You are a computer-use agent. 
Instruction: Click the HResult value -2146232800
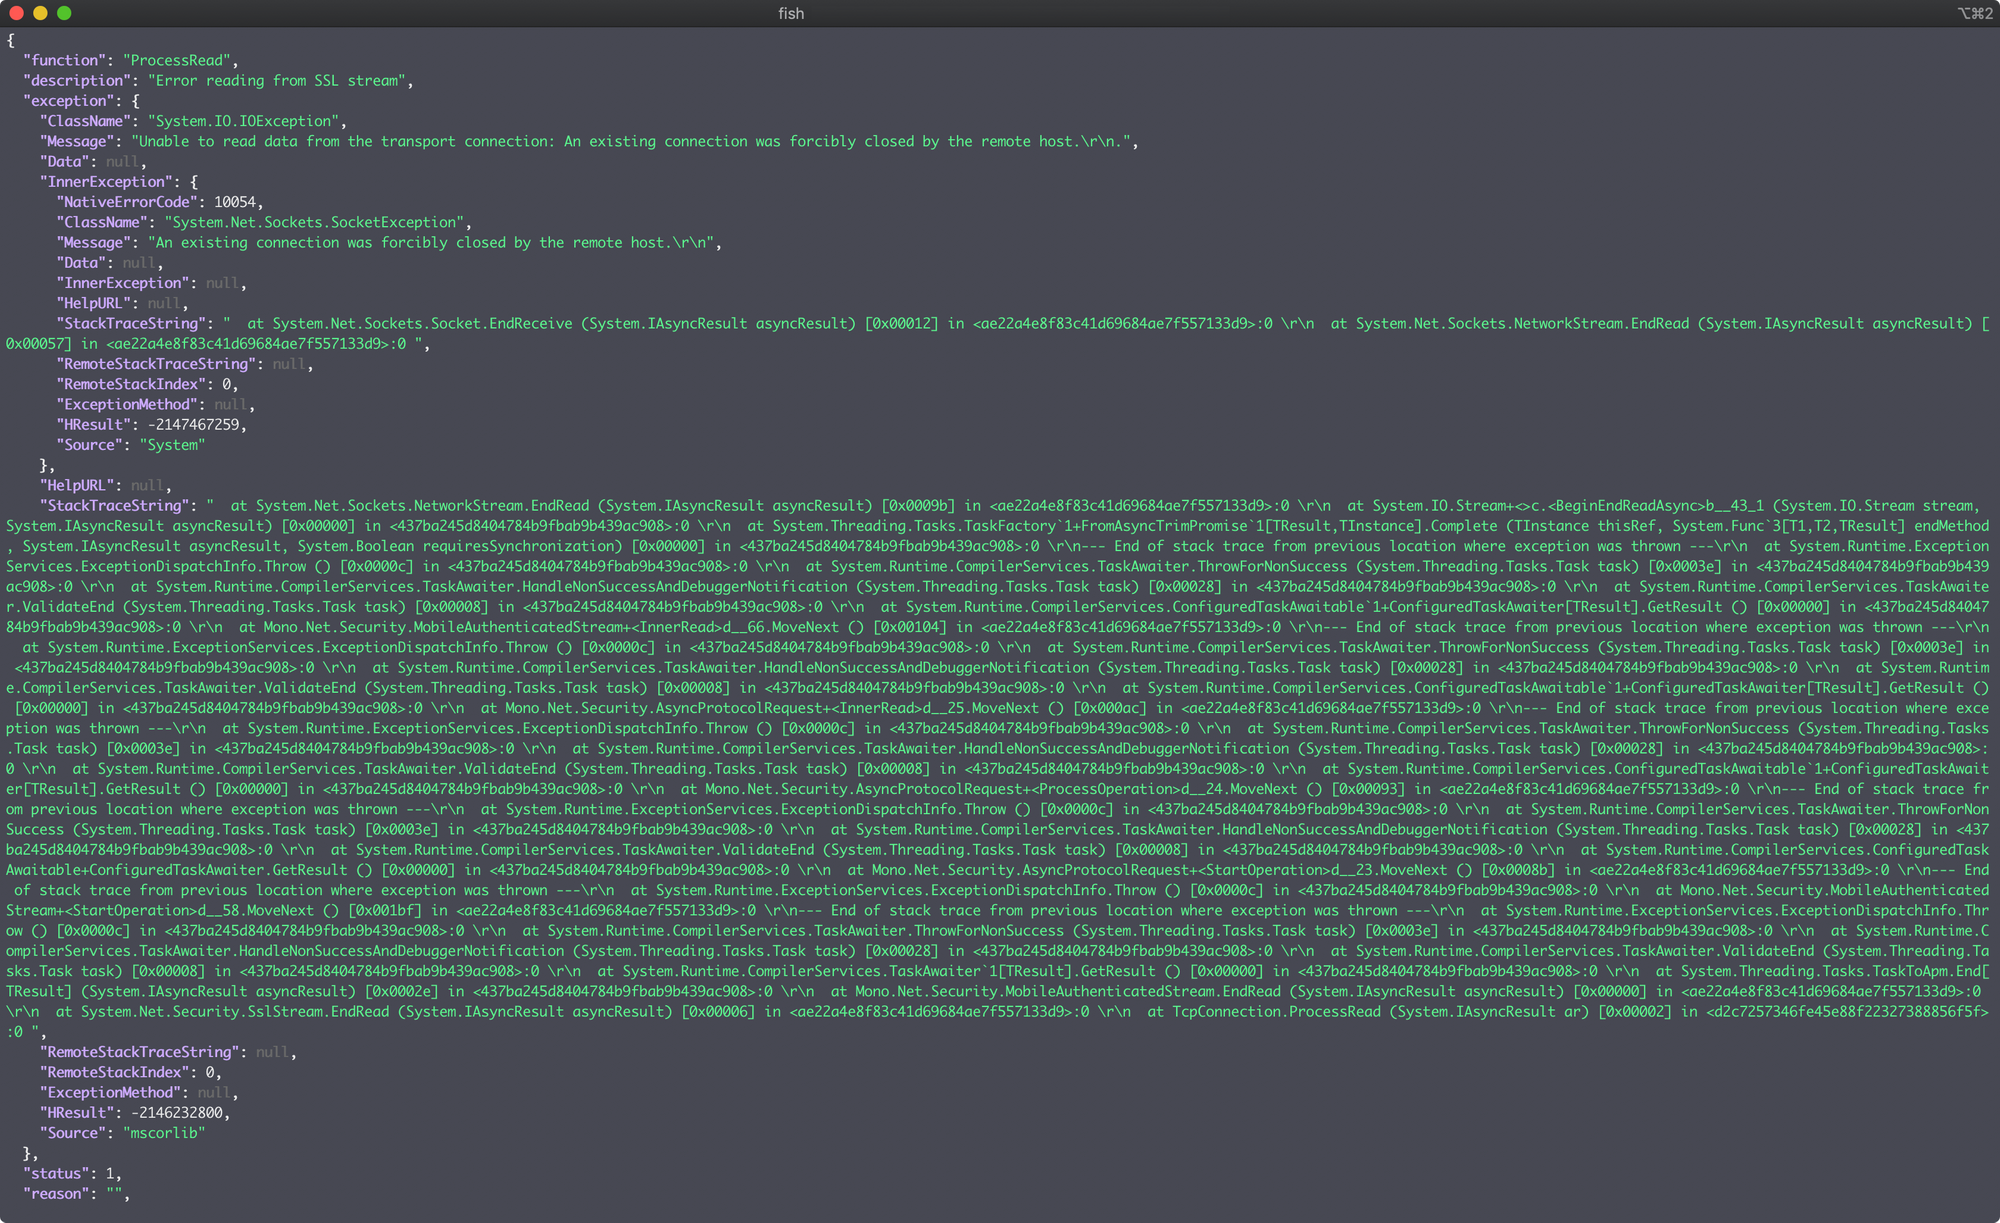[x=177, y=1112]
